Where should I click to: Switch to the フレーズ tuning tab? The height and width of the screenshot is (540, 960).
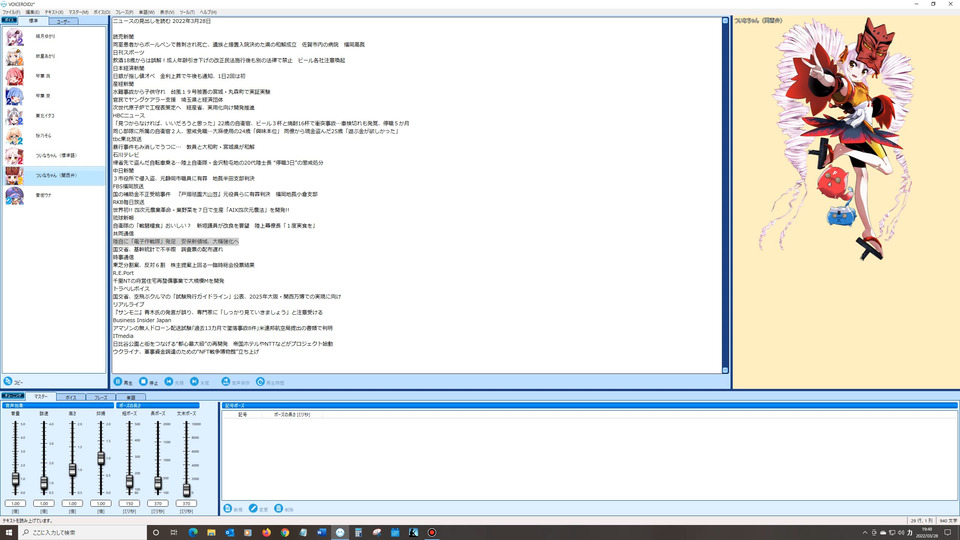(x=100, y=397)
